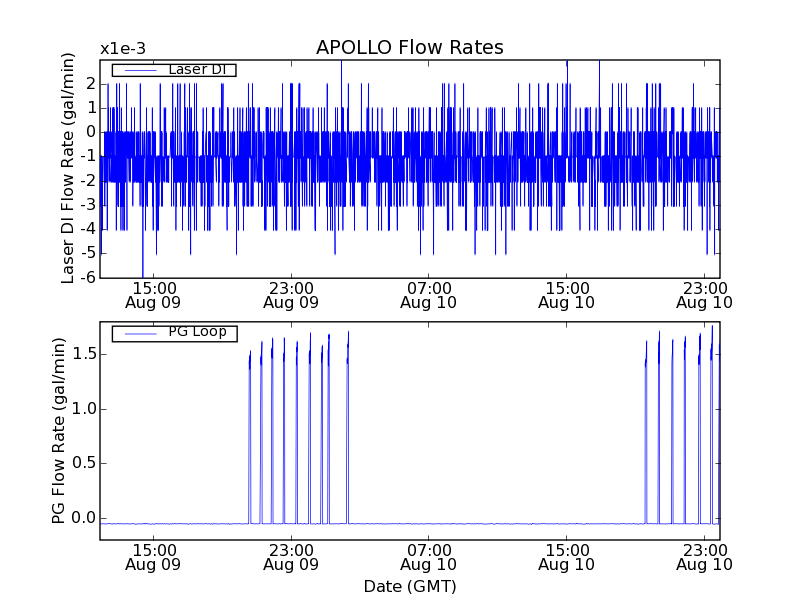Select the "PG Flow Rate (gal/min)" axis label
This screenshot has width=800, height=600.
(x=59, y=431)
